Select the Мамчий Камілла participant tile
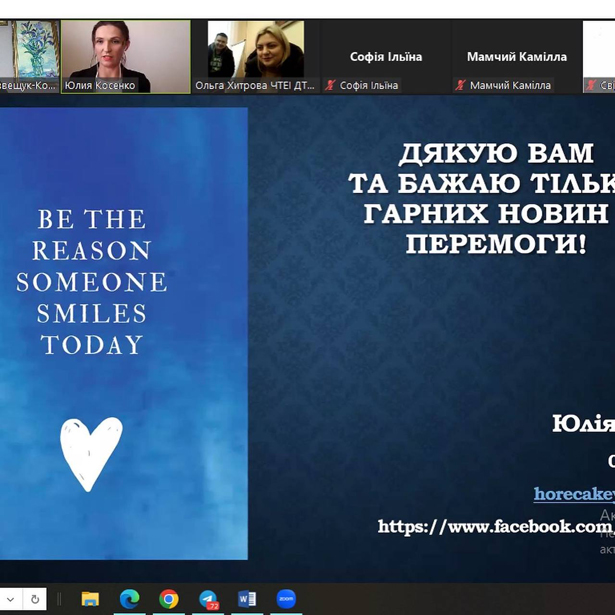This screenshot has width=615, height=615. (517, 57)
